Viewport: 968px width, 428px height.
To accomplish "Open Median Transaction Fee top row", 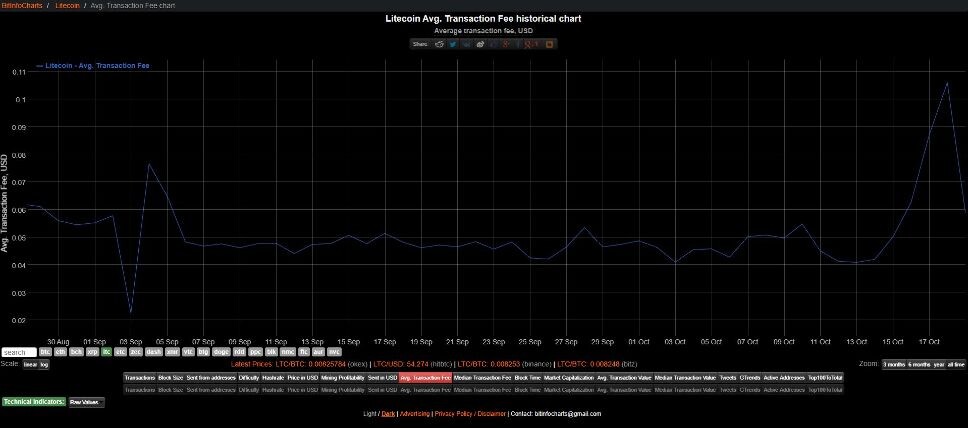I will (x=482, y=377).
